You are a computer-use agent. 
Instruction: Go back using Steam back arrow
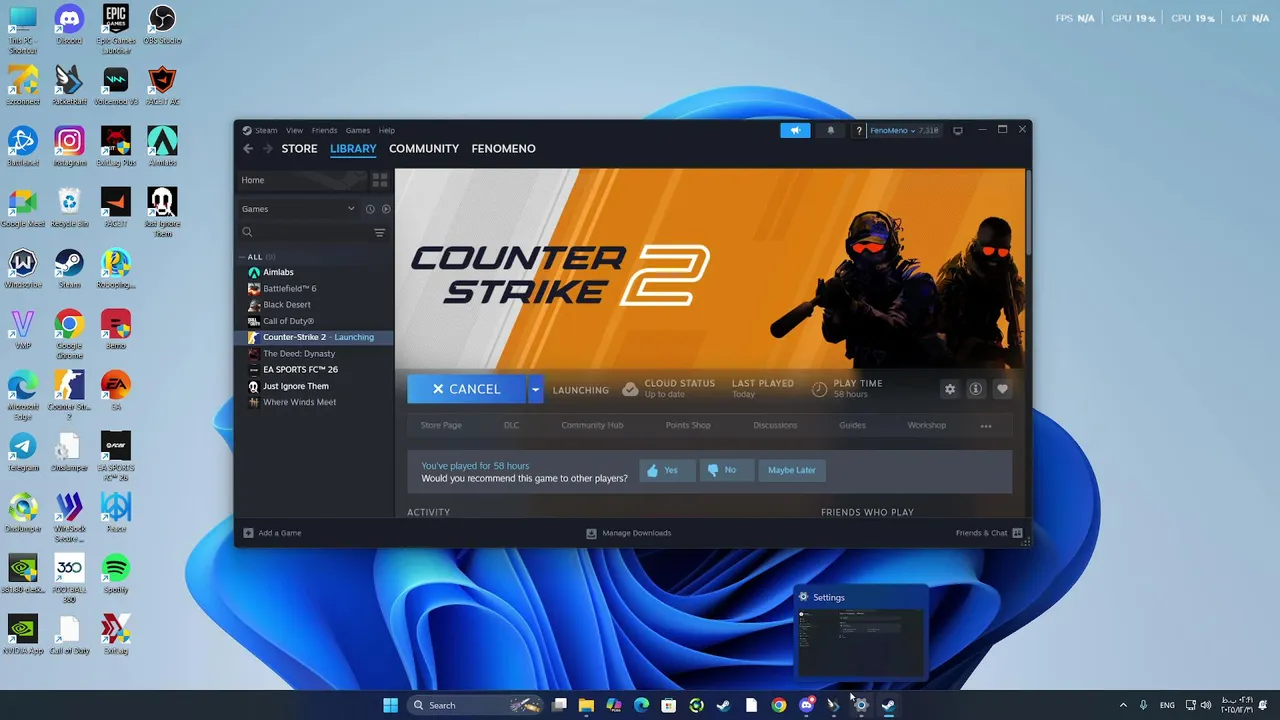[248, 149]
